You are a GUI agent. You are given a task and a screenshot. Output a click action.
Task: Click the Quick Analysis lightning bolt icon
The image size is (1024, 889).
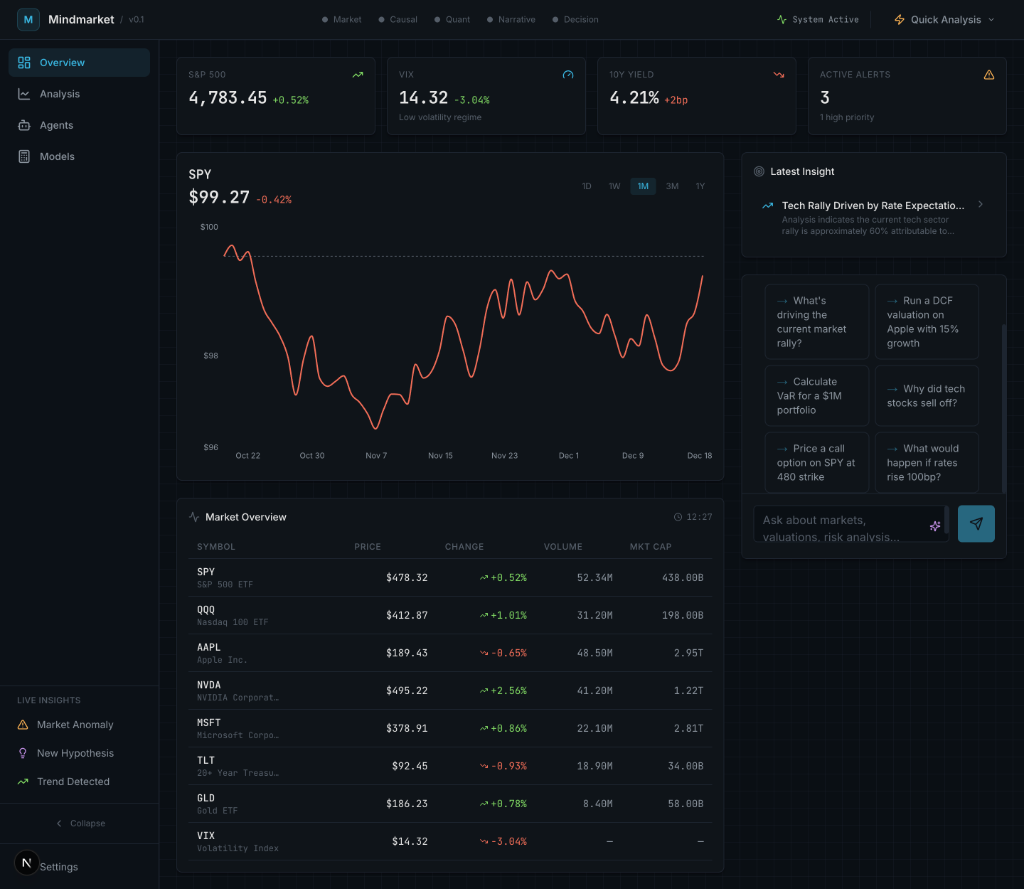tap(899, 20)
